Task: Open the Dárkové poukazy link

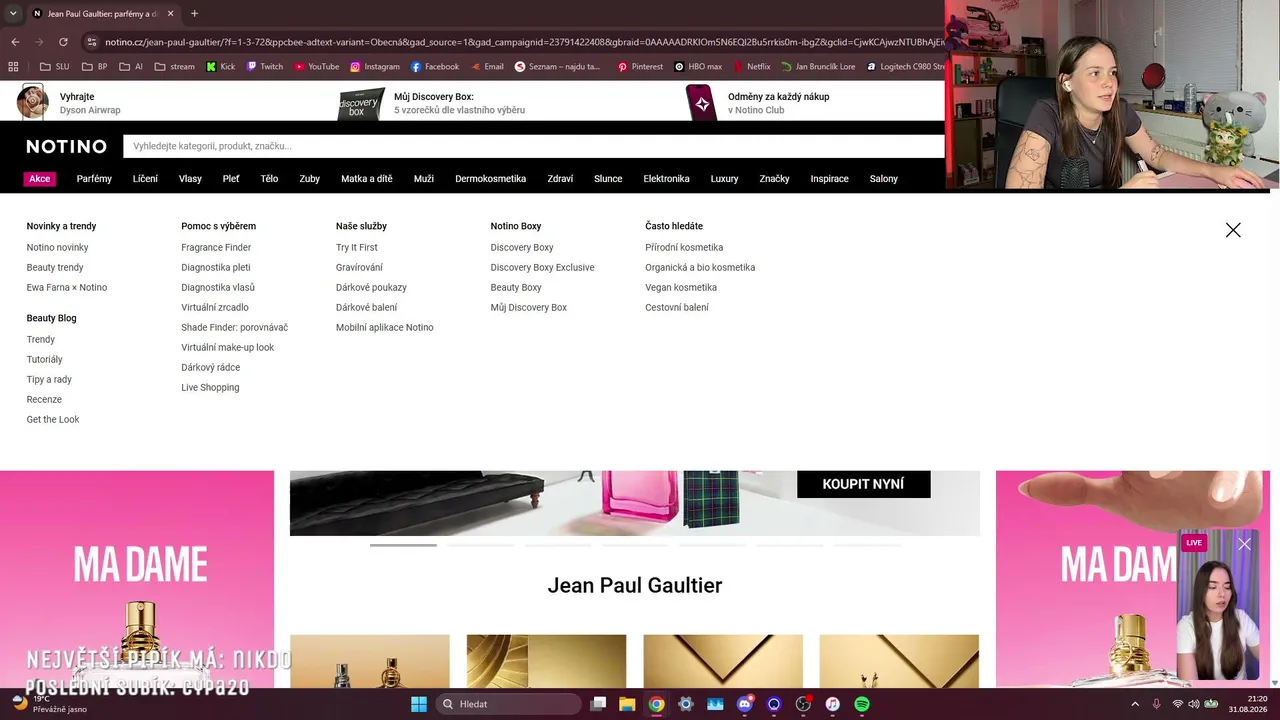Action: (371, 287)
